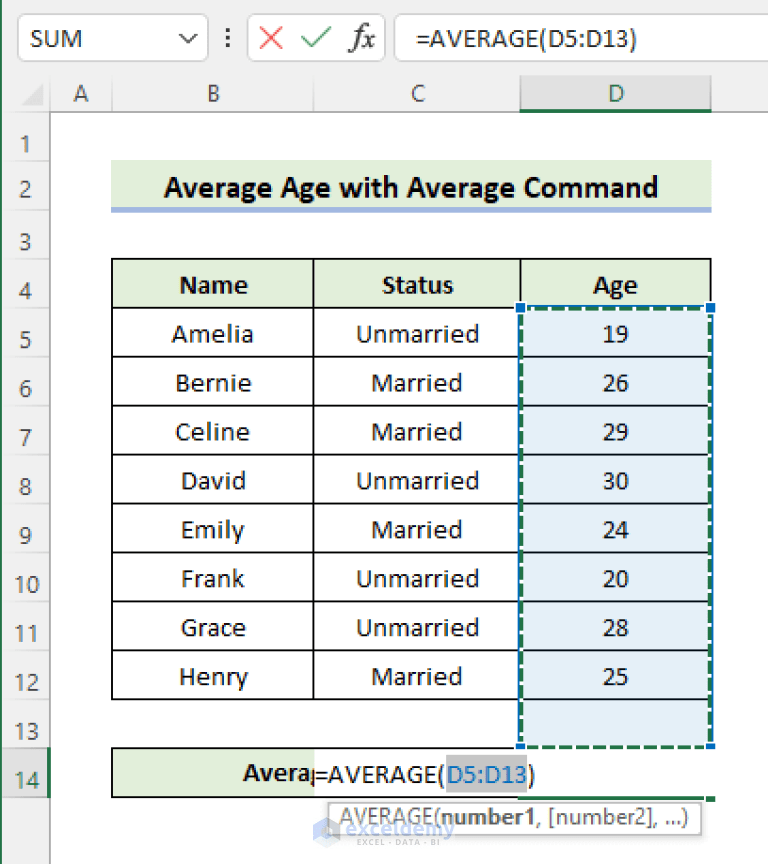Click the cell containing Emily
This screenshot has width=768, height=864.
213,530
